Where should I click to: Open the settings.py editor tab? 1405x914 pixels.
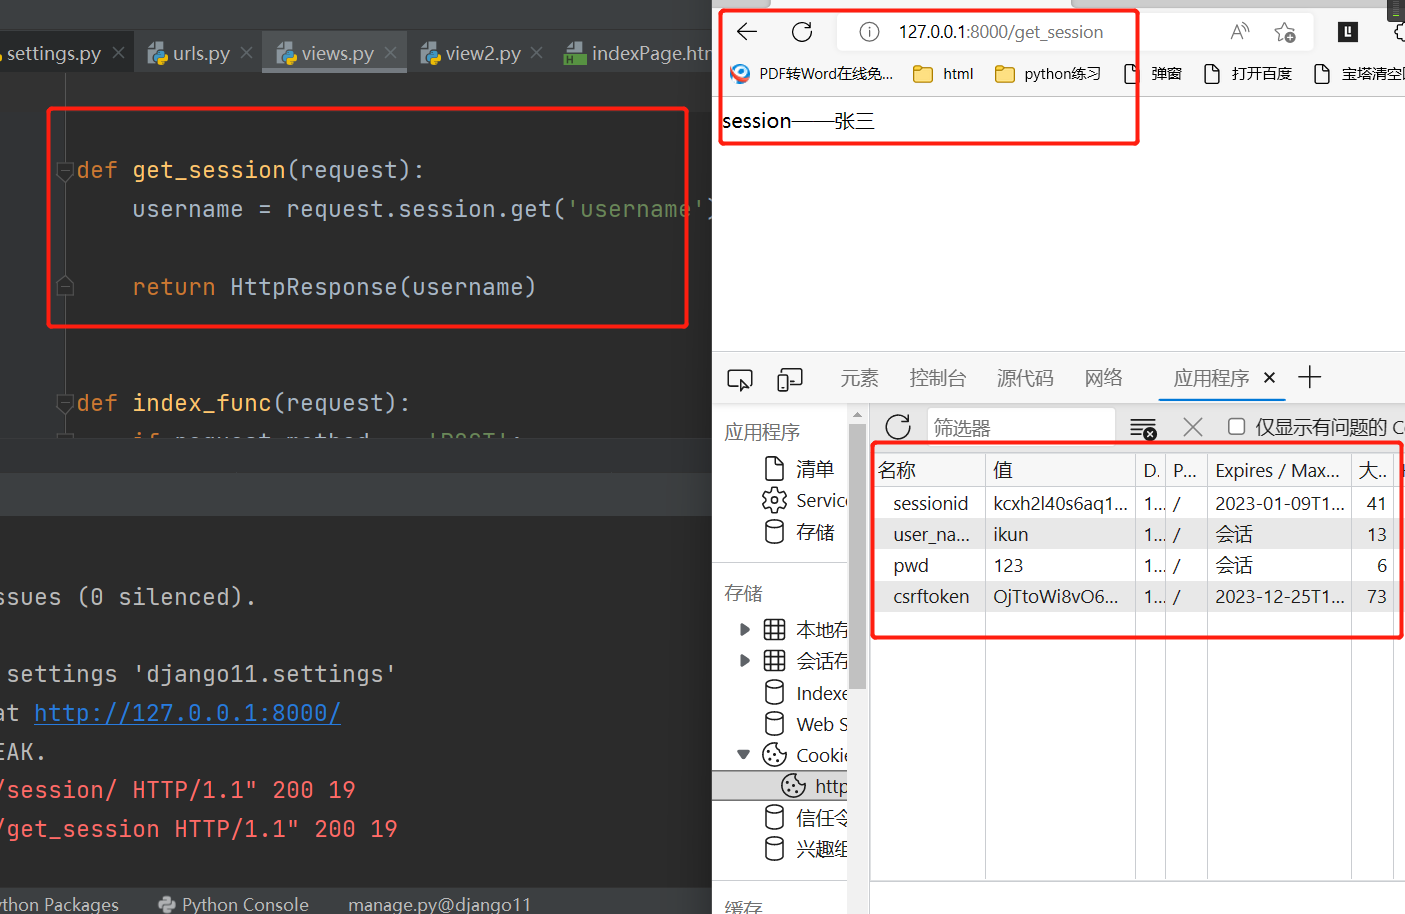click(53, 53)
